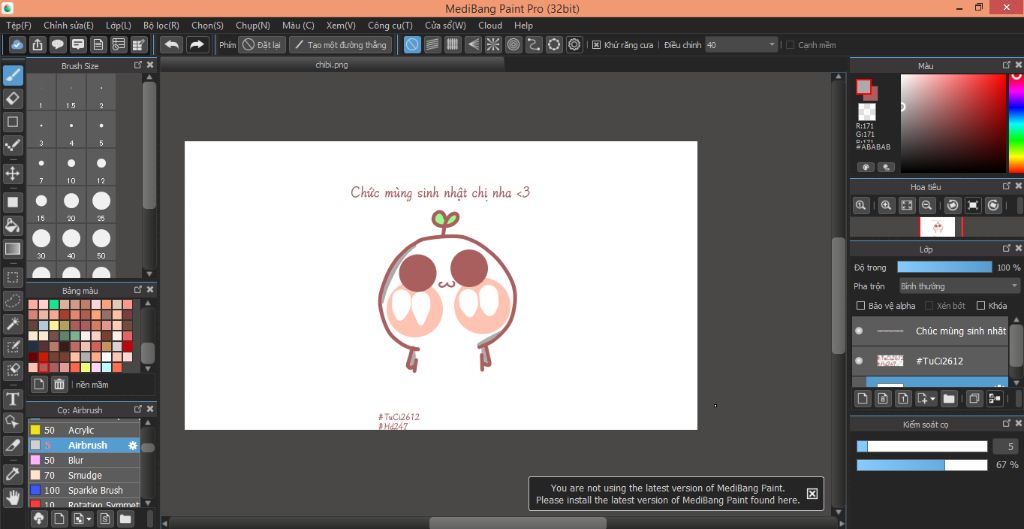Open the Chỉnh sửa(E) menu
Image resolution: width=1024 pixels, height=529 pixels.
(x=69, y=25)
